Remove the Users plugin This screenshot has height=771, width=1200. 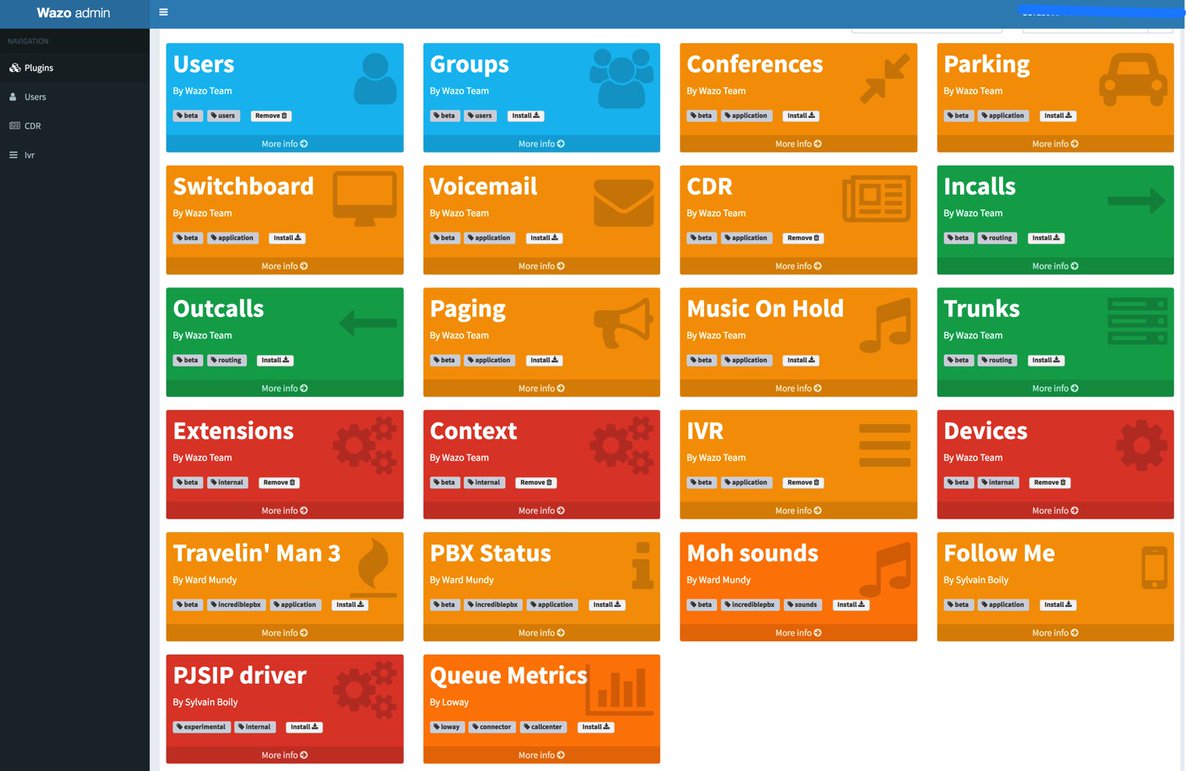tap(271, 116)
